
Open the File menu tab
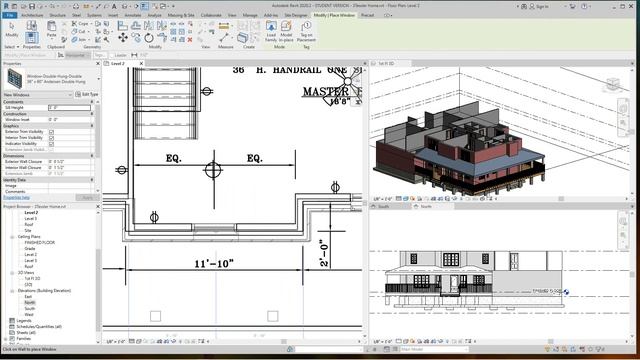9,15
